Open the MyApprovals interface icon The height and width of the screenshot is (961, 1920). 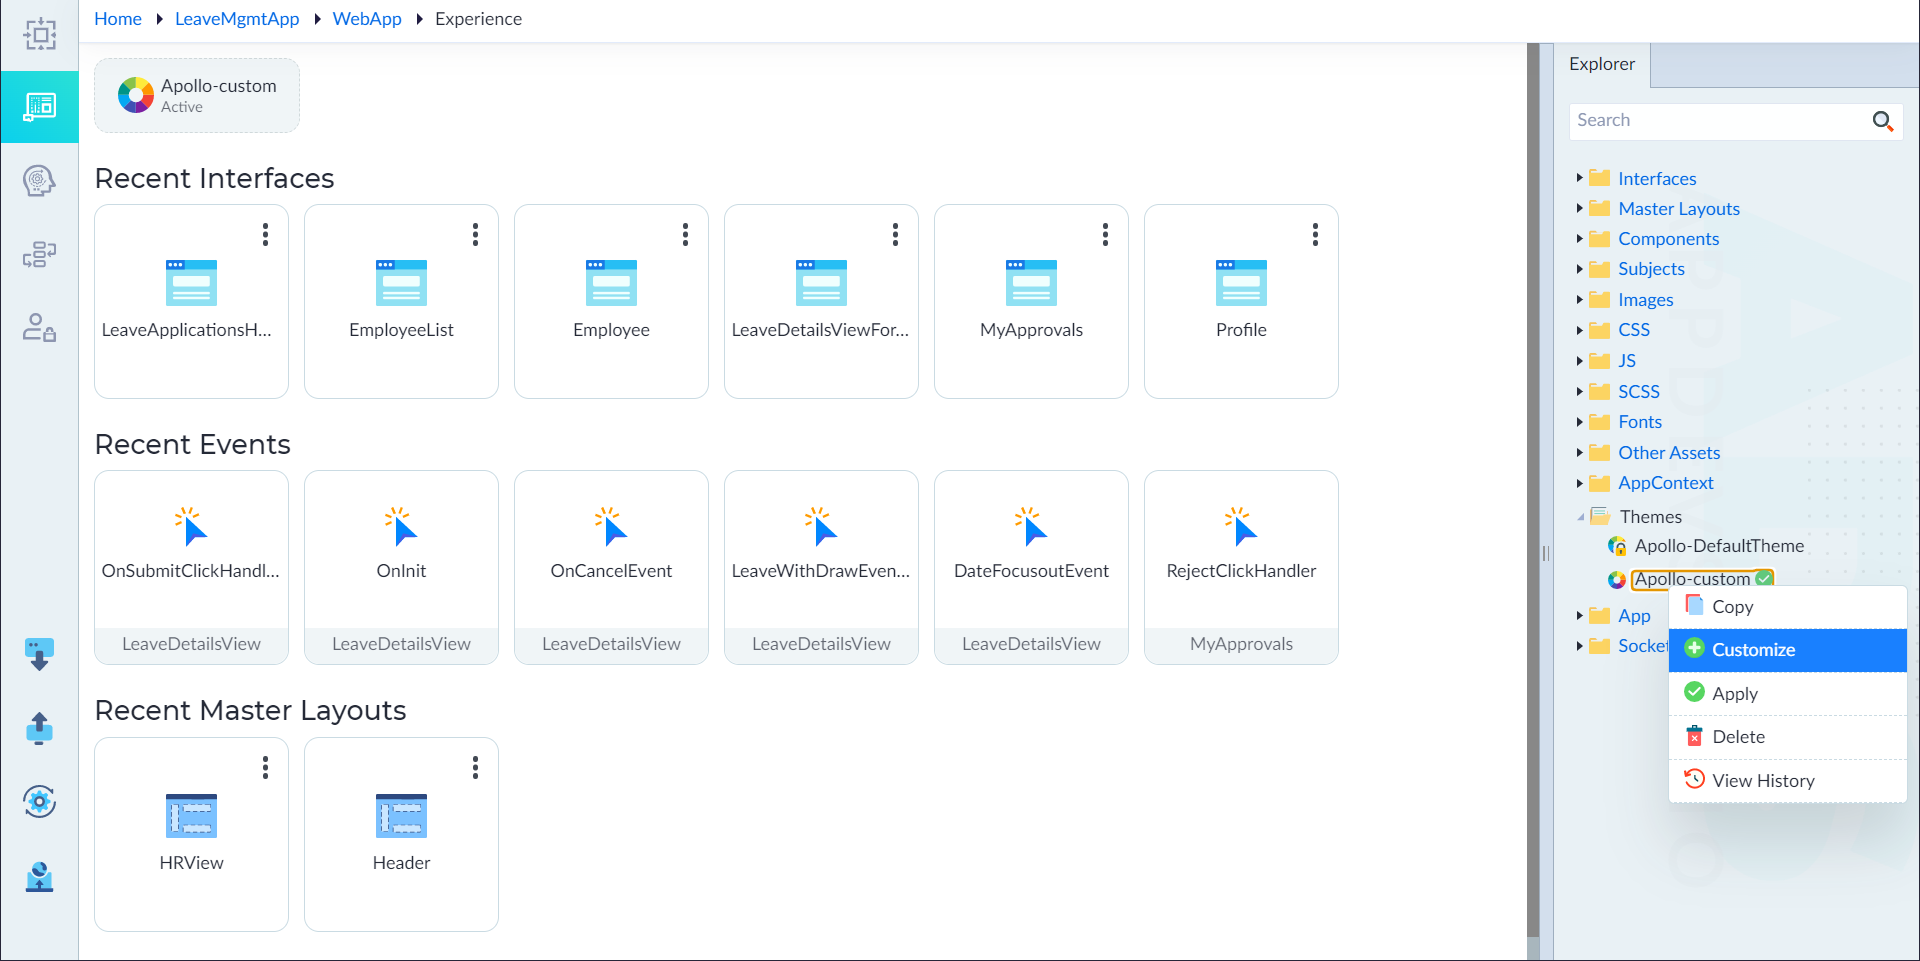point(1031,283)
